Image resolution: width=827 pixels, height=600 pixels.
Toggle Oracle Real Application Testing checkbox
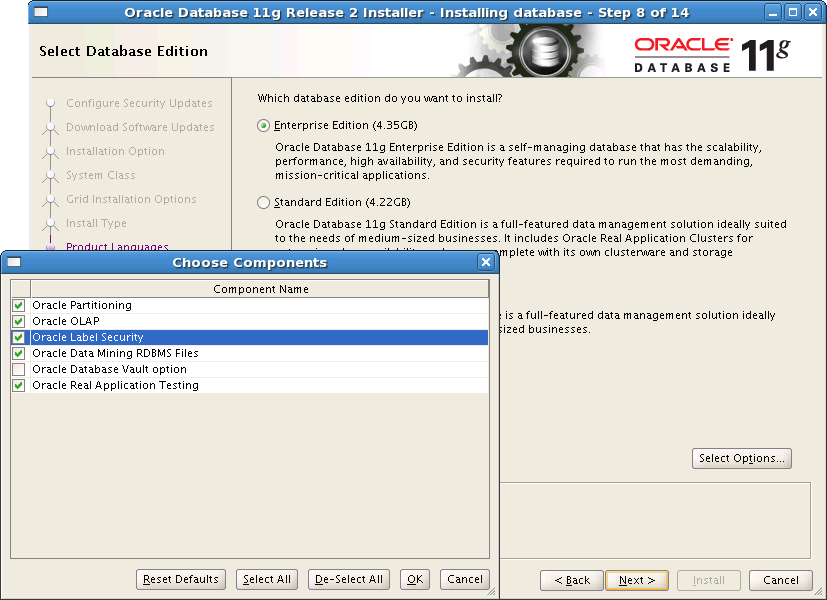click(19, 385)
